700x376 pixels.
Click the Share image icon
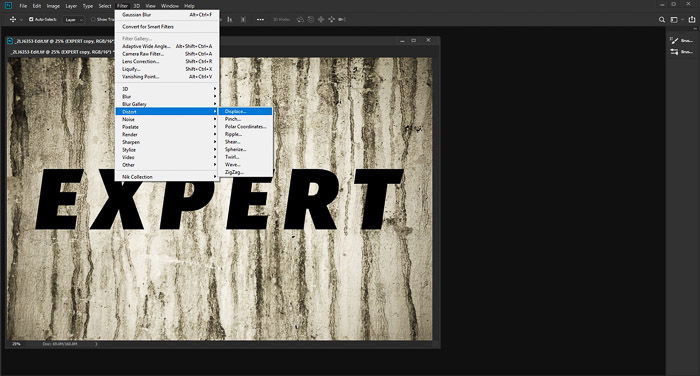point(692,20)
